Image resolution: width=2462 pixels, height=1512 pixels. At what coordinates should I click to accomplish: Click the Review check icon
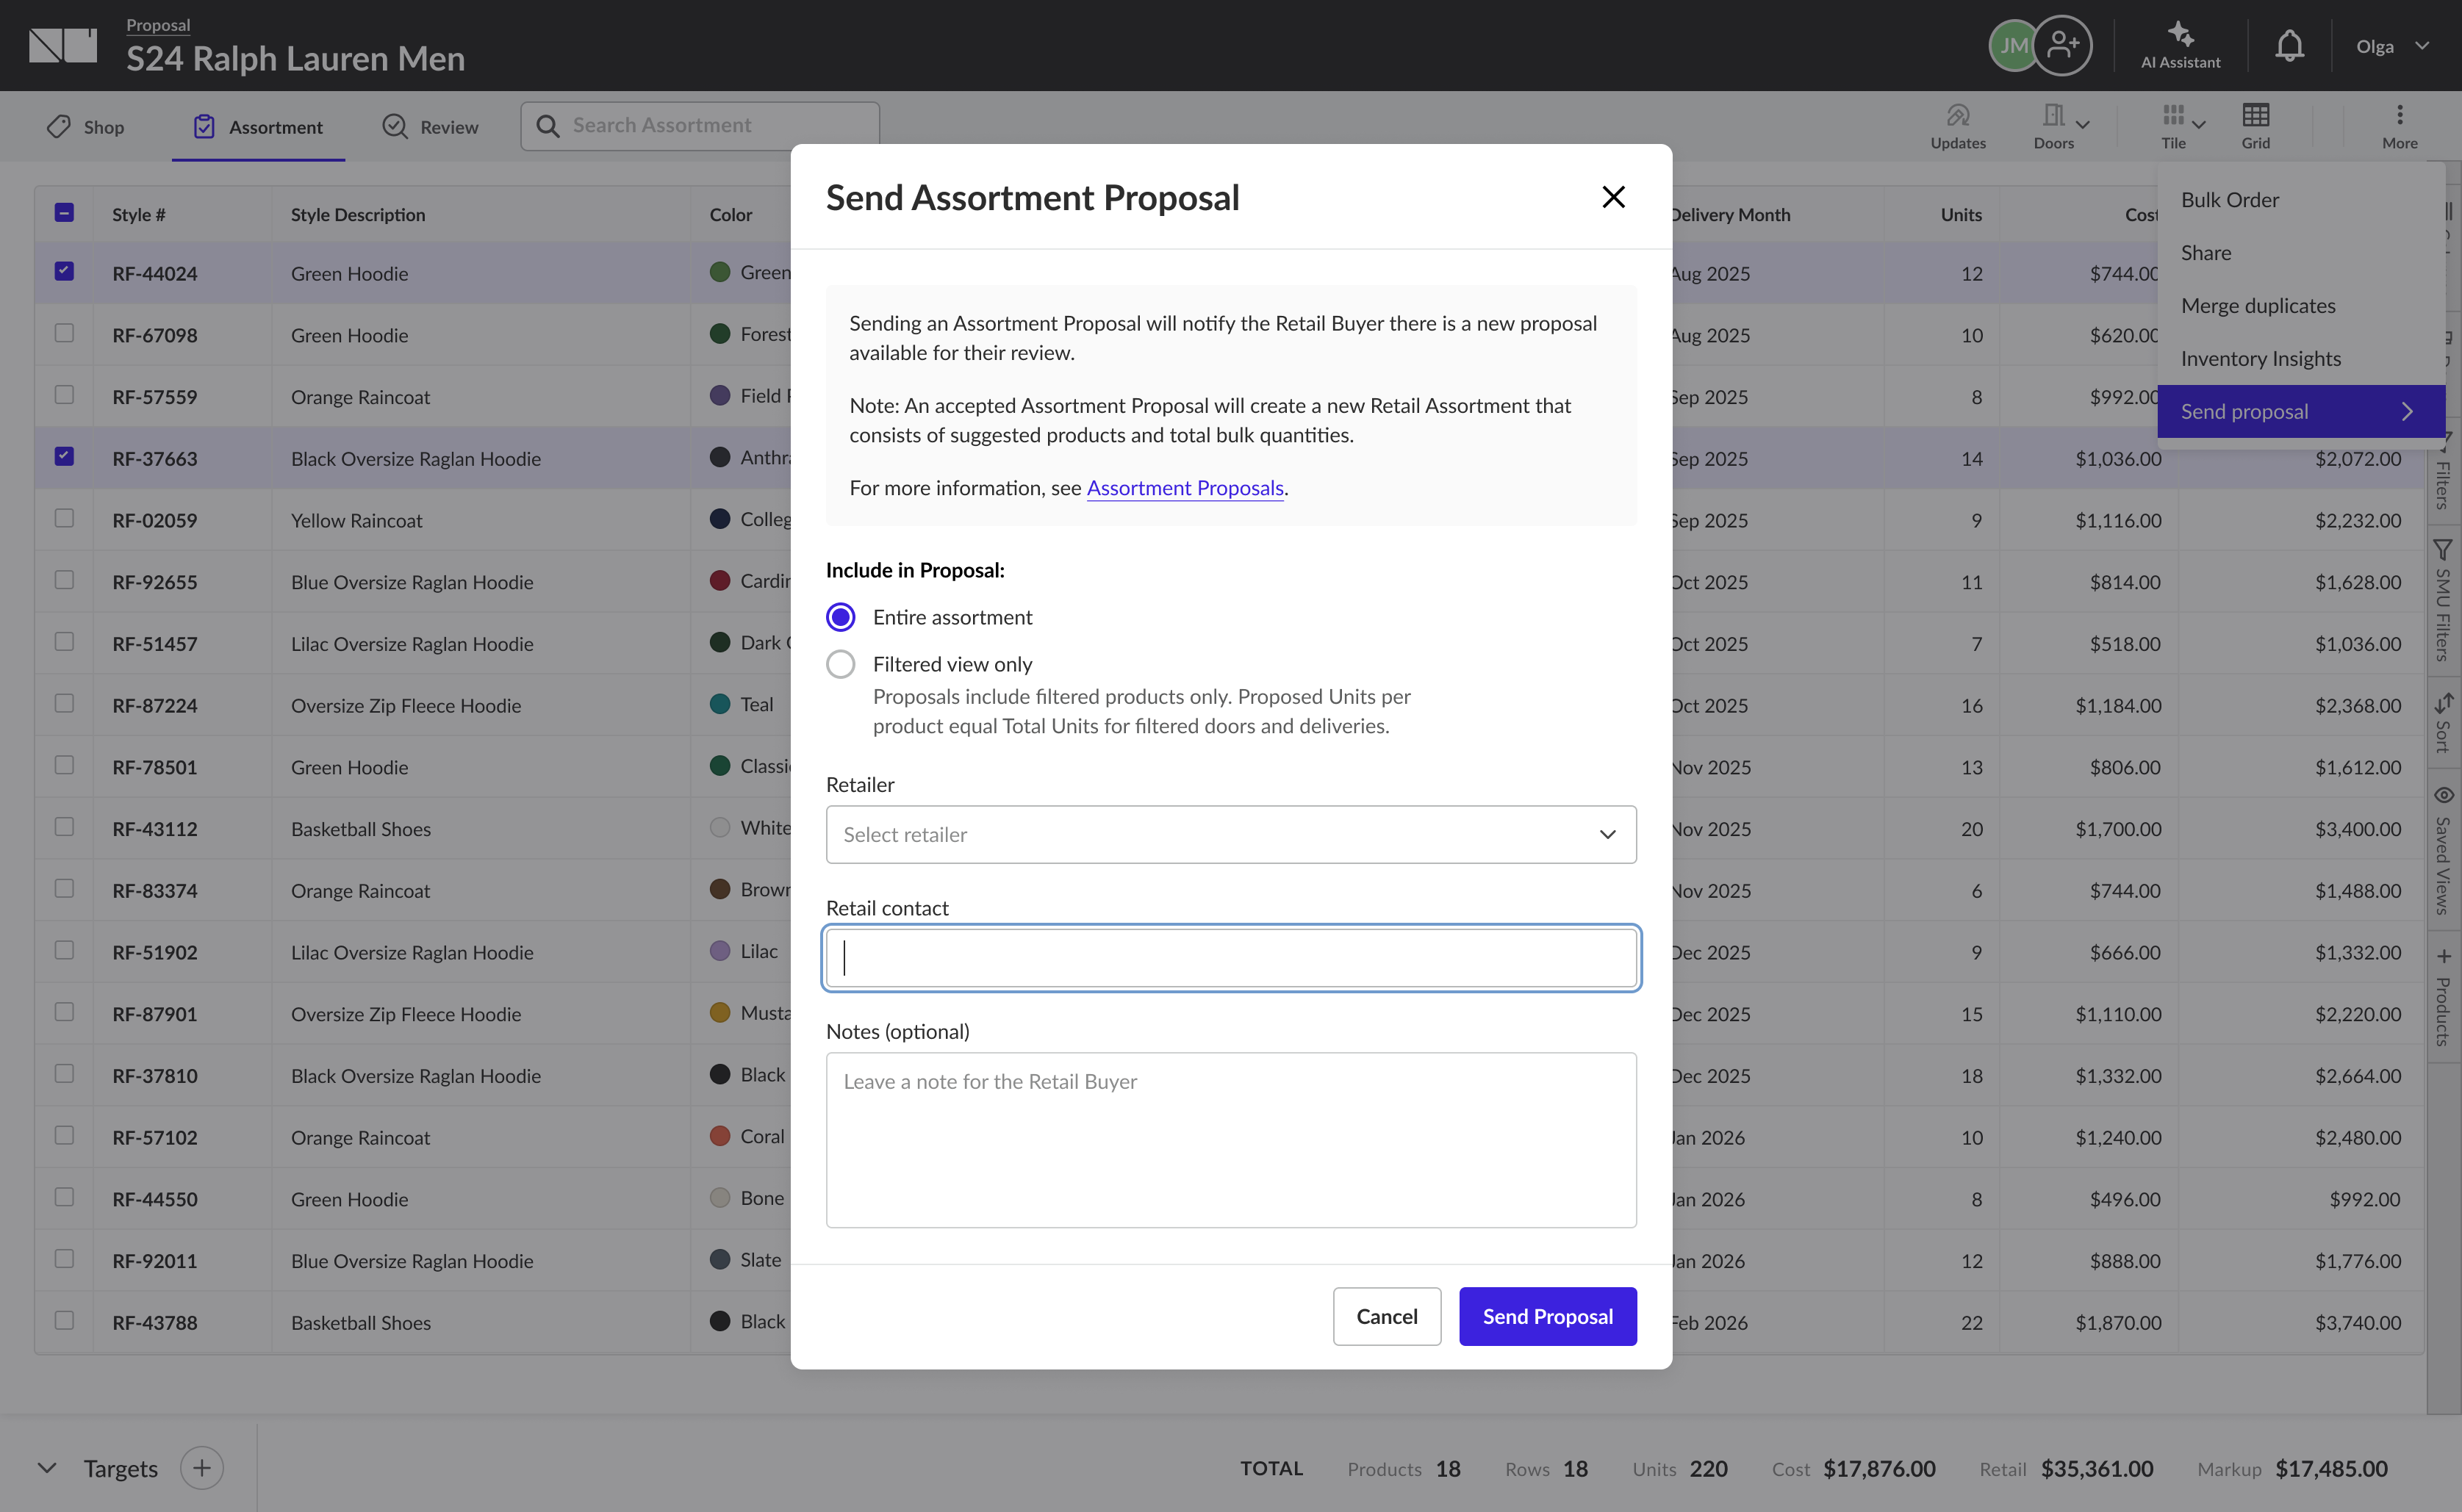pyautogui.click(x=395, y=126)
